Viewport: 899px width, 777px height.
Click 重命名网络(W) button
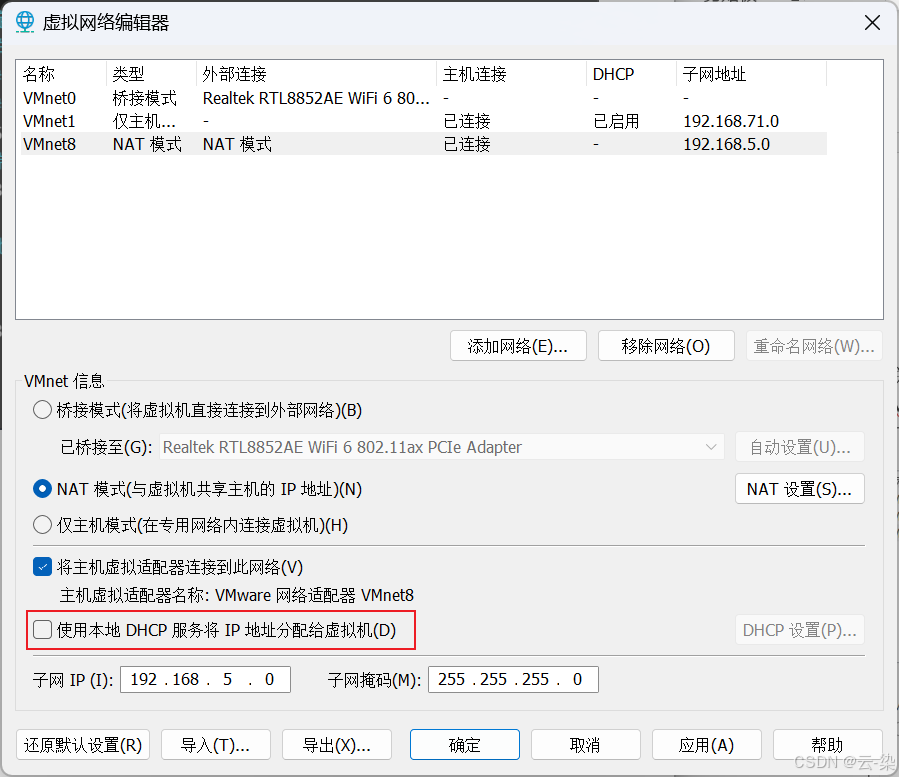(814, 346)
